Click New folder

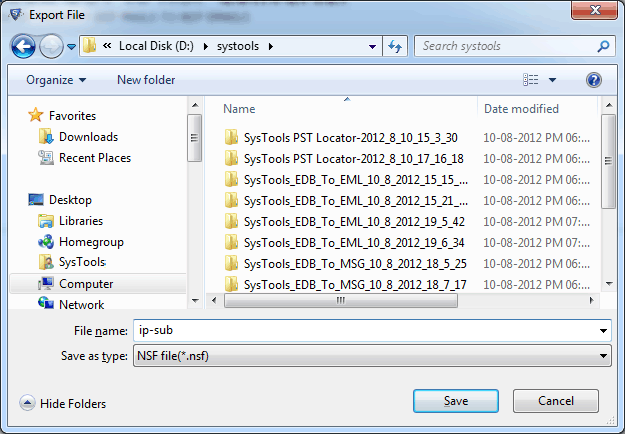146,80
